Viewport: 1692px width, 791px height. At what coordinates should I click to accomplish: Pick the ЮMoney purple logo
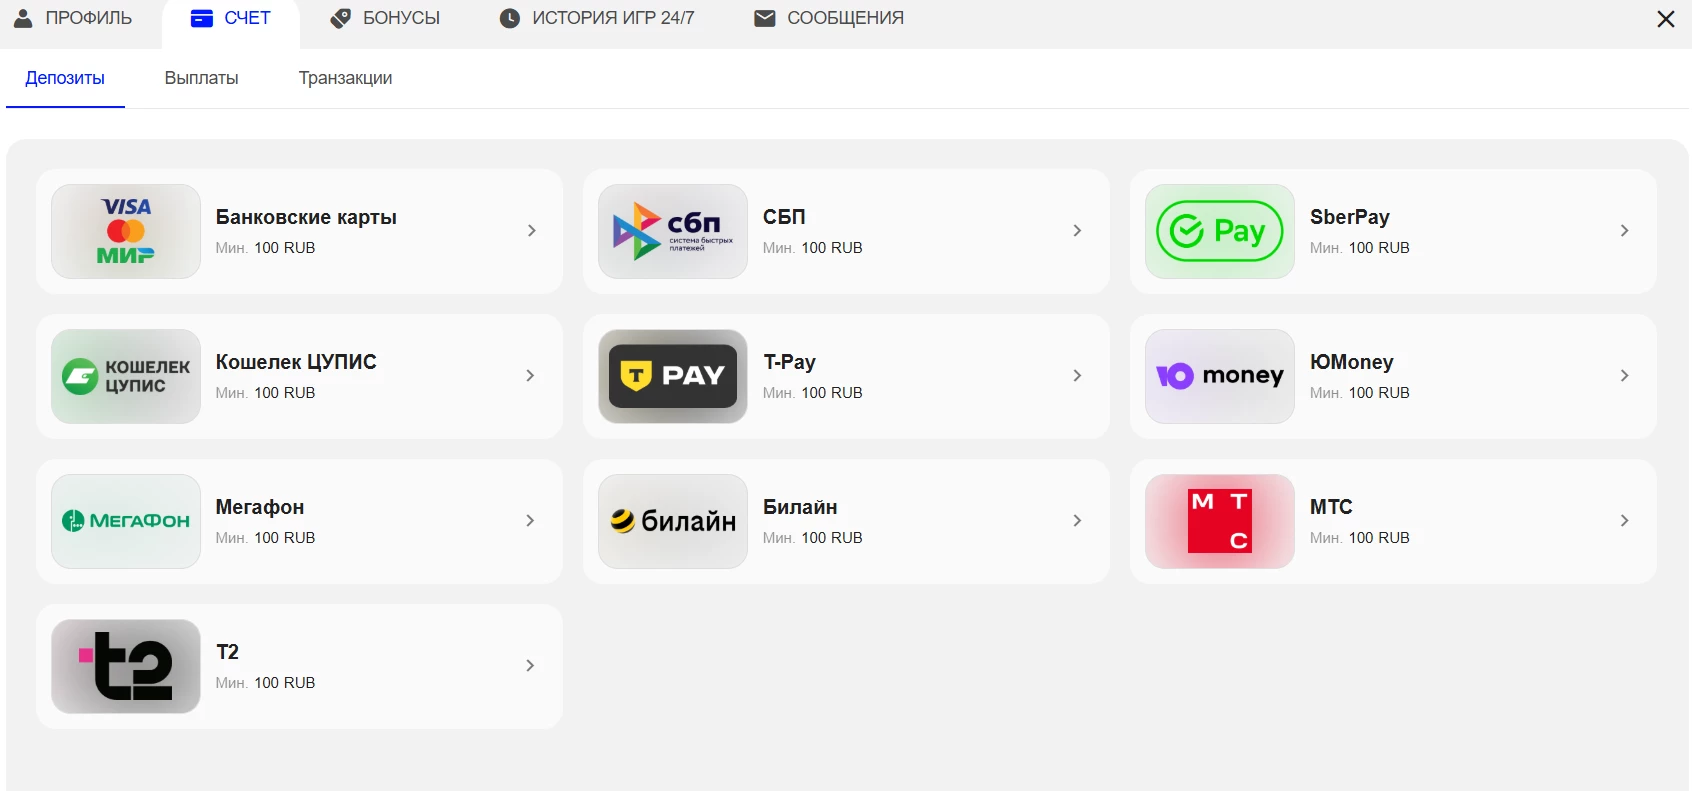pyautogui.click(x=1220, y=376)
